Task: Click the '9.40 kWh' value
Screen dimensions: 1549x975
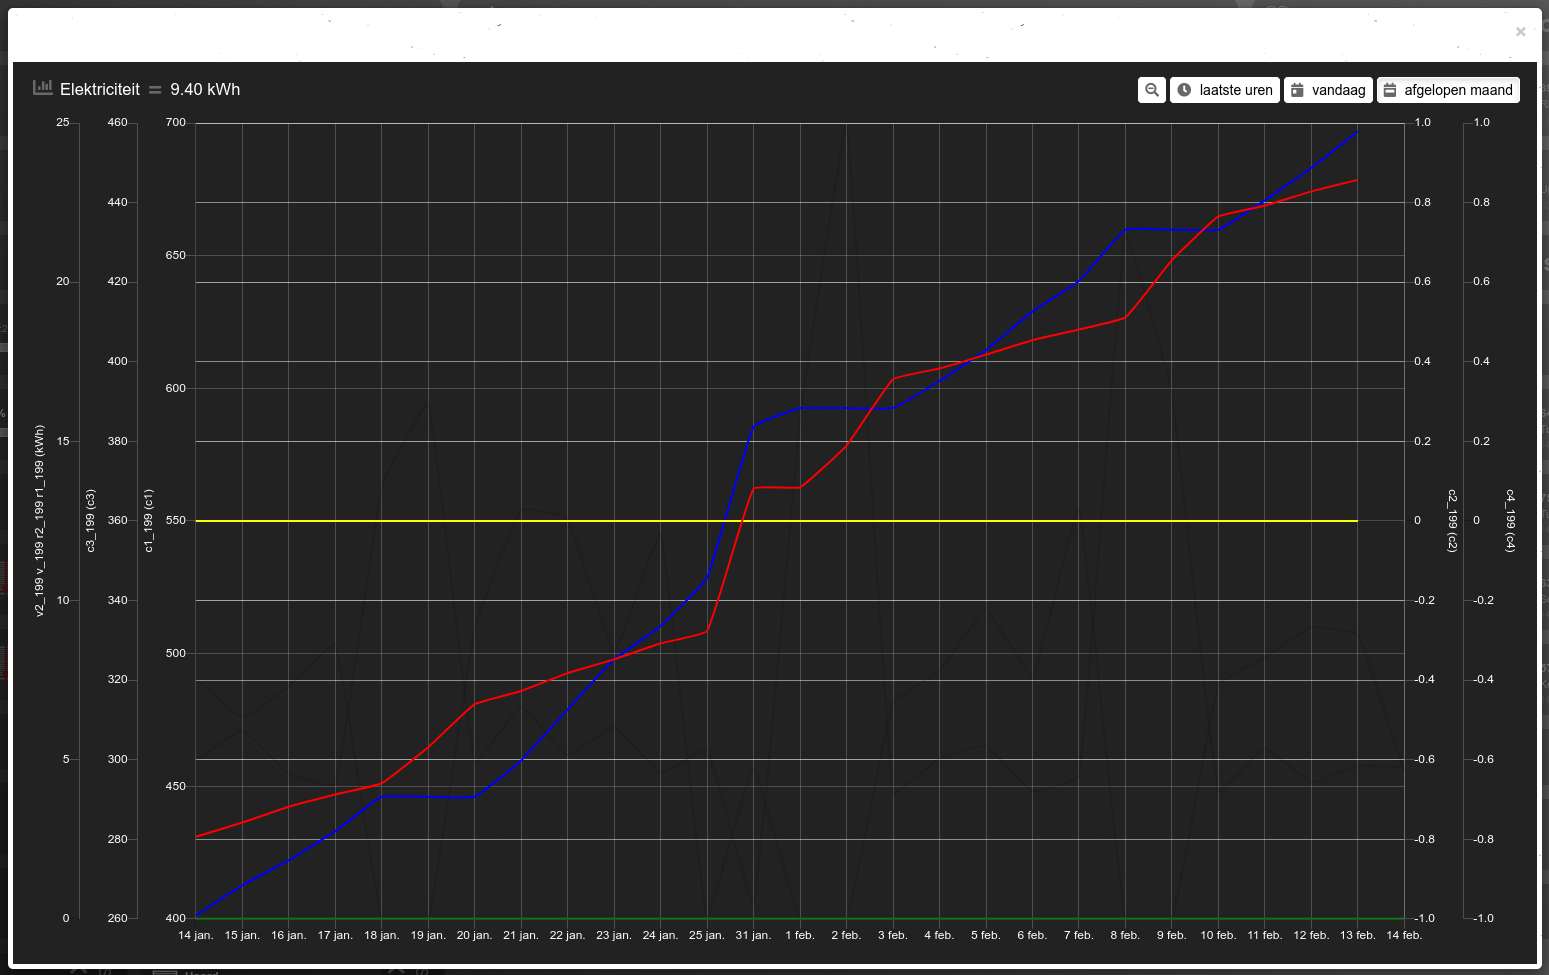Action: pyautogui.click(x=205, y=89)
